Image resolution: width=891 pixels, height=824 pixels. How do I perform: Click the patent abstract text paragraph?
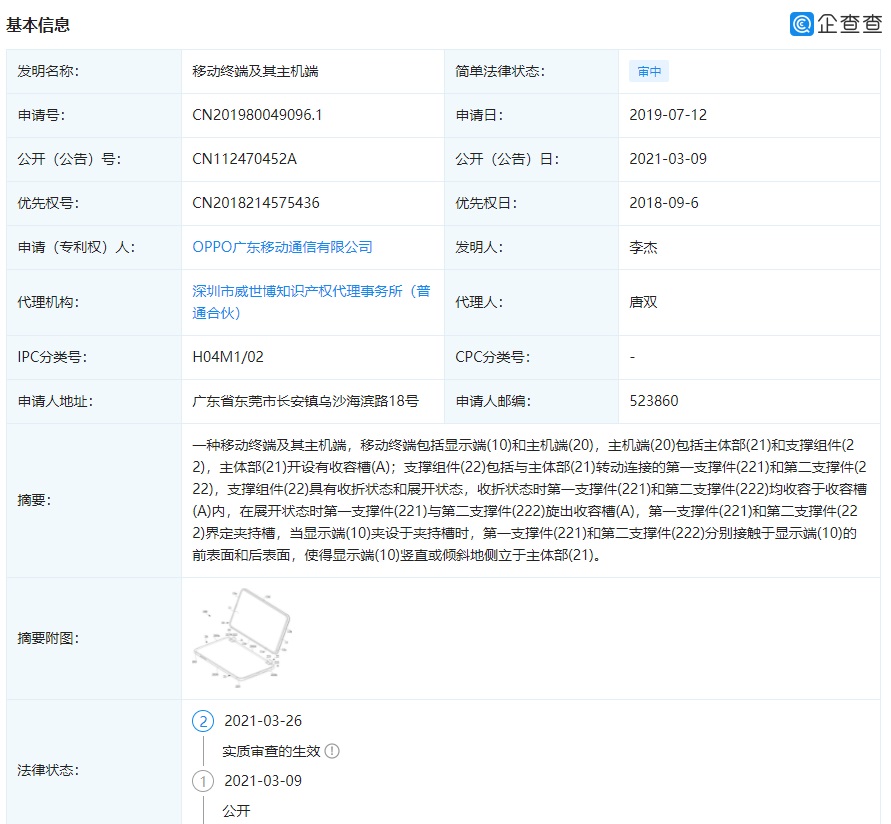(x=525, y=500)
